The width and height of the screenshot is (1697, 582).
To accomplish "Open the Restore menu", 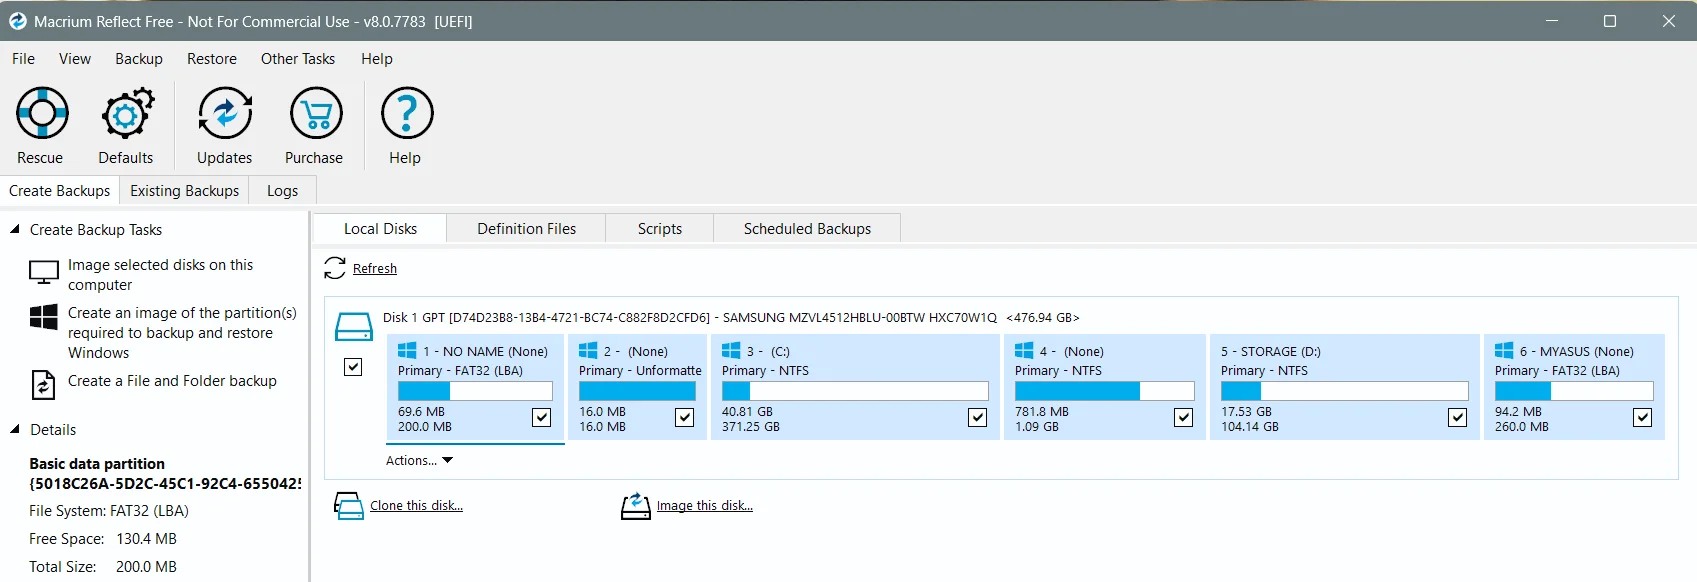I will [212, 59].
